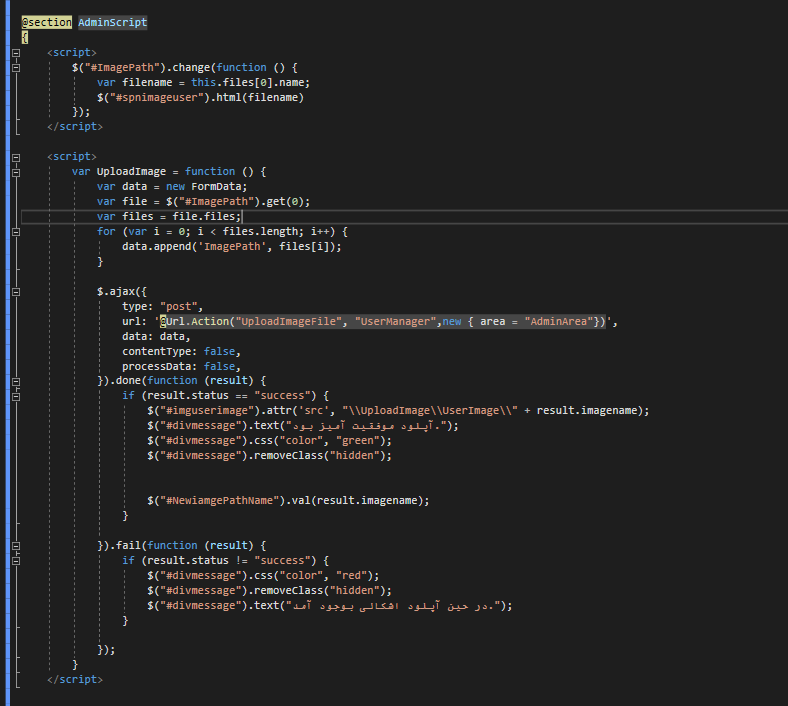Collapse the UploadImage function region
This screenshot has width=788, height=706.
(16, 172)
